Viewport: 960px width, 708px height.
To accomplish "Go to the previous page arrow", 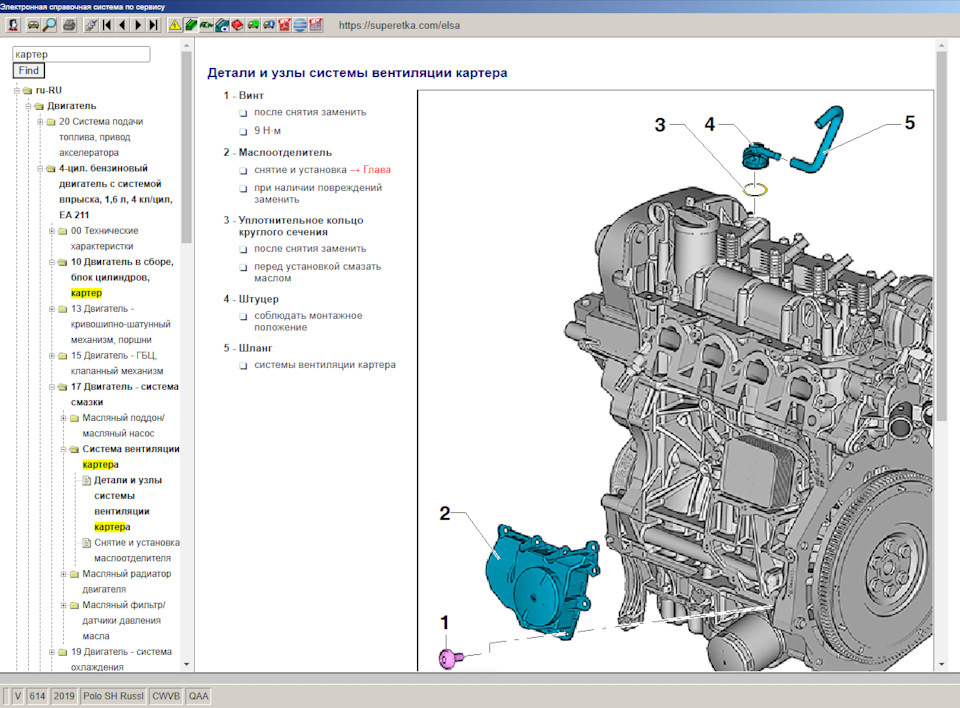I will point(122,24).
